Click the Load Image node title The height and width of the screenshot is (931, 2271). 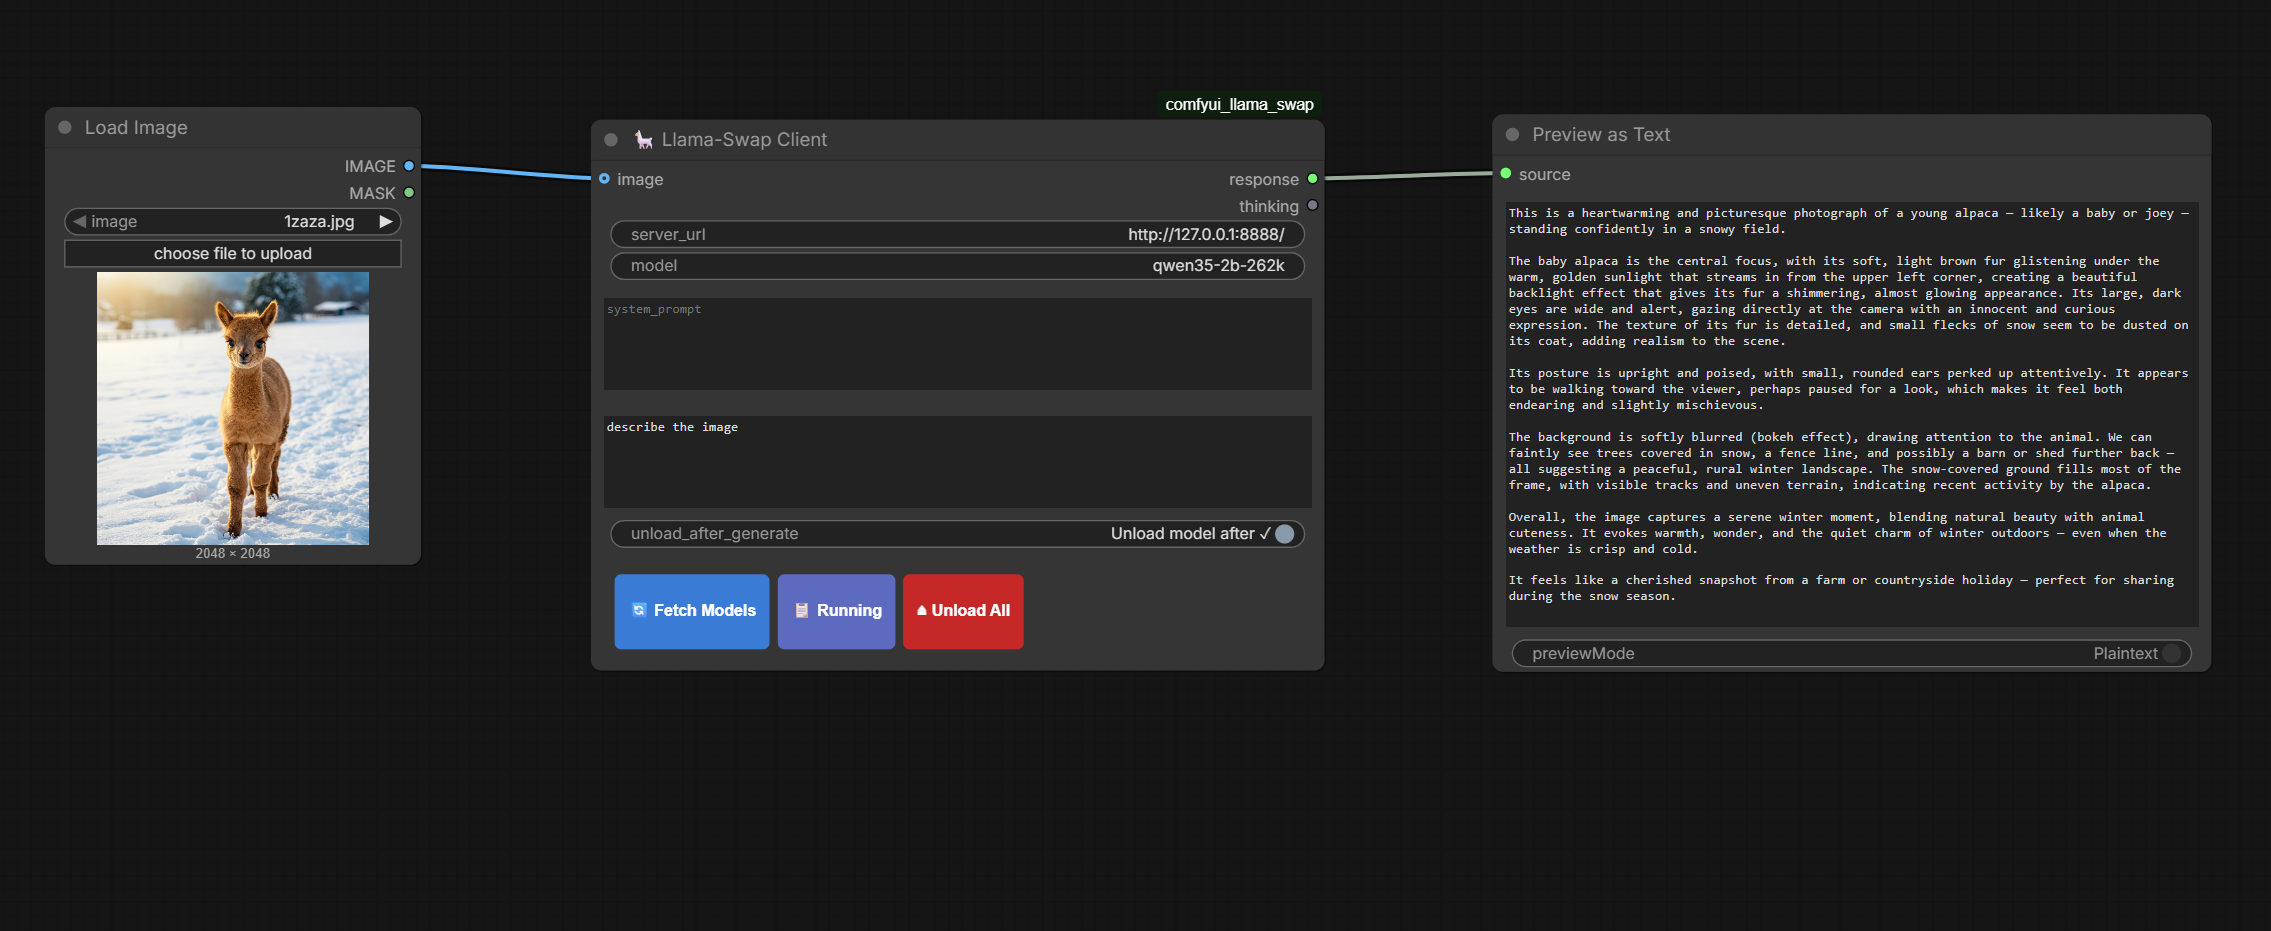coord(136,128)
